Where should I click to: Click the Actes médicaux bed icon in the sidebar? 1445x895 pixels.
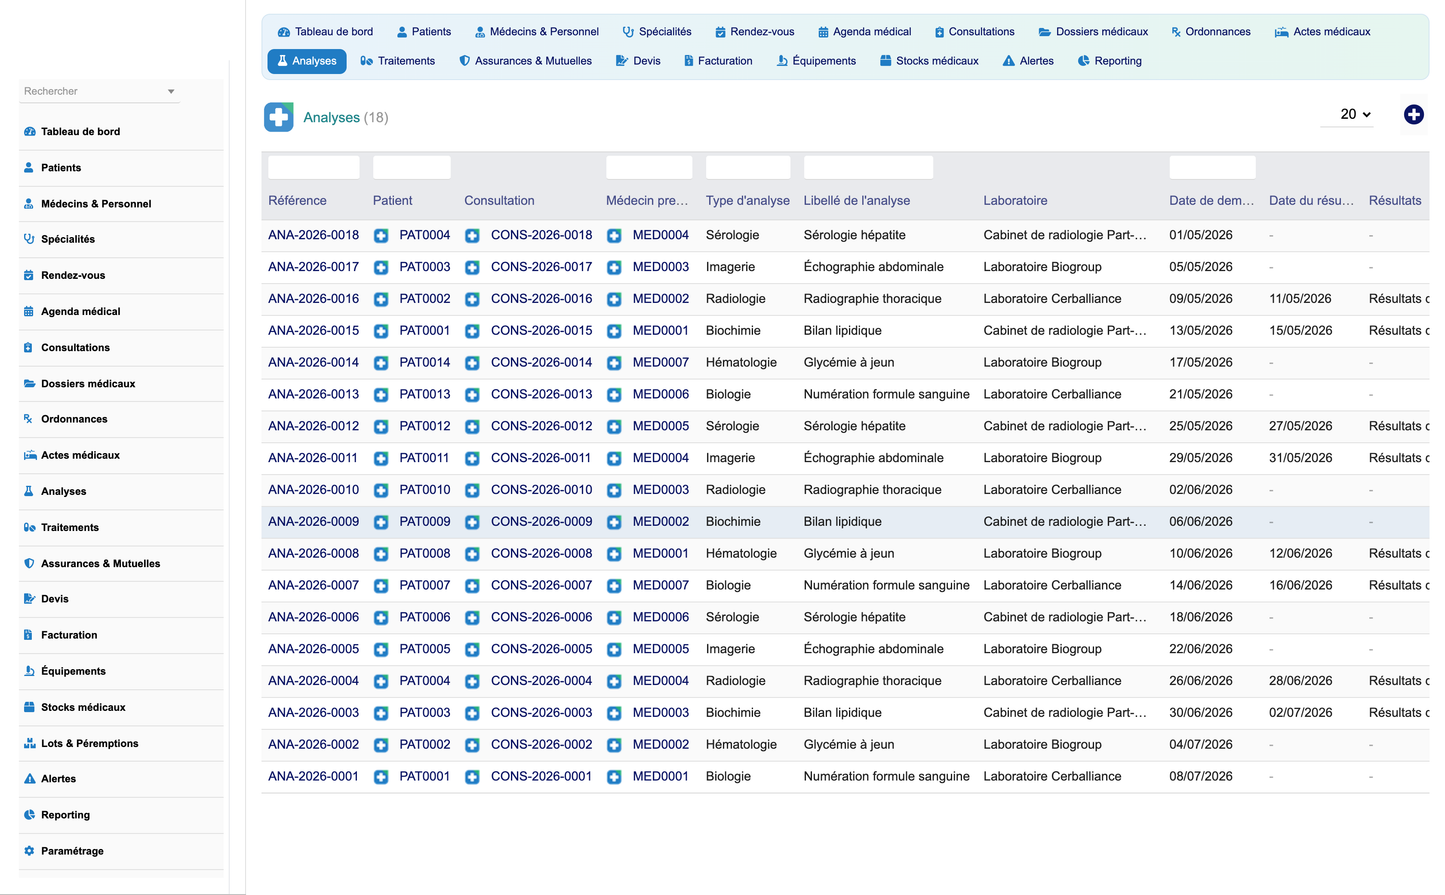[x=30, y=455]
